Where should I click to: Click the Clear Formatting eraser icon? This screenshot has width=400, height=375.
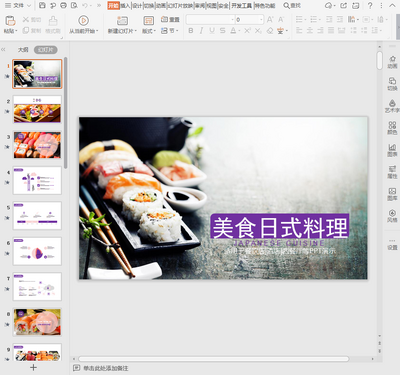(x=270, y=31)
